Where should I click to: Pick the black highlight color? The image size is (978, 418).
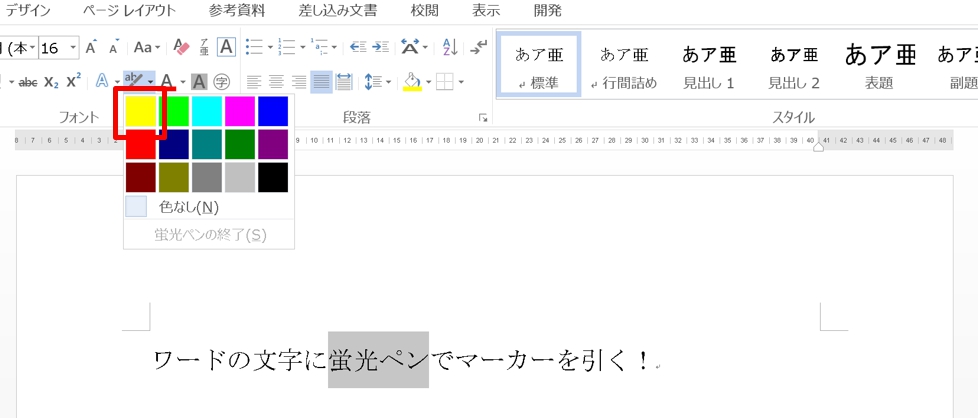[x=273, y=177]
